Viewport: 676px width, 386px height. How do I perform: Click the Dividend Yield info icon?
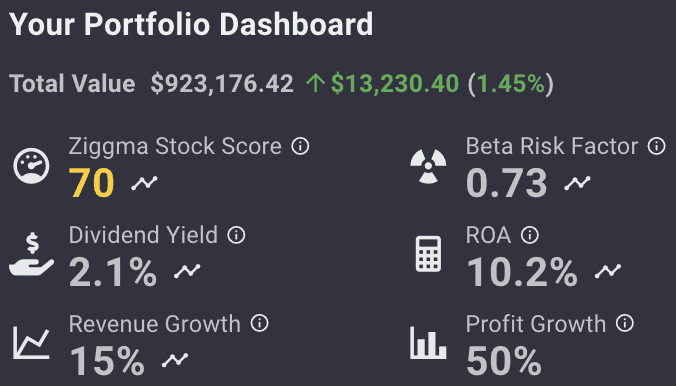236,235
